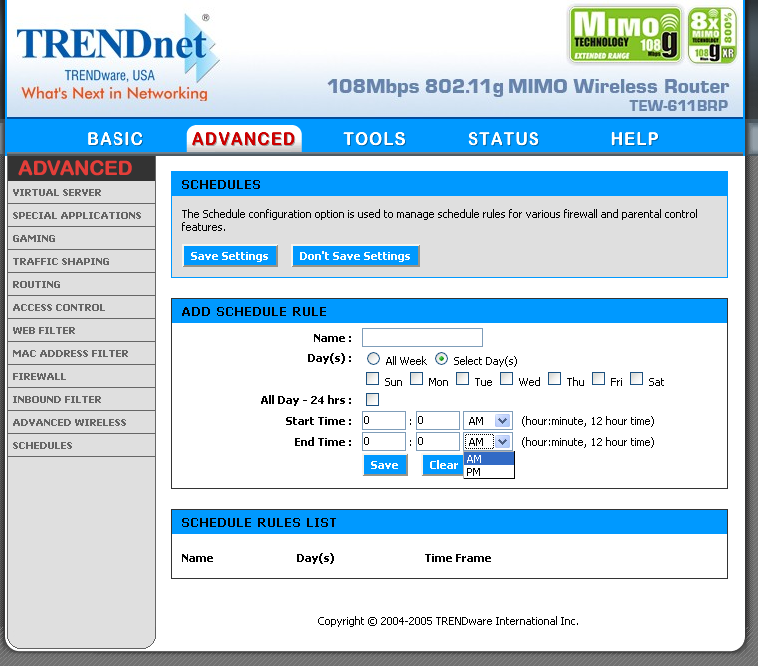Switch to the TOOLS tab
Viewport: 758px width, 666px height.
pyautogui.click(x=375, y=139)
